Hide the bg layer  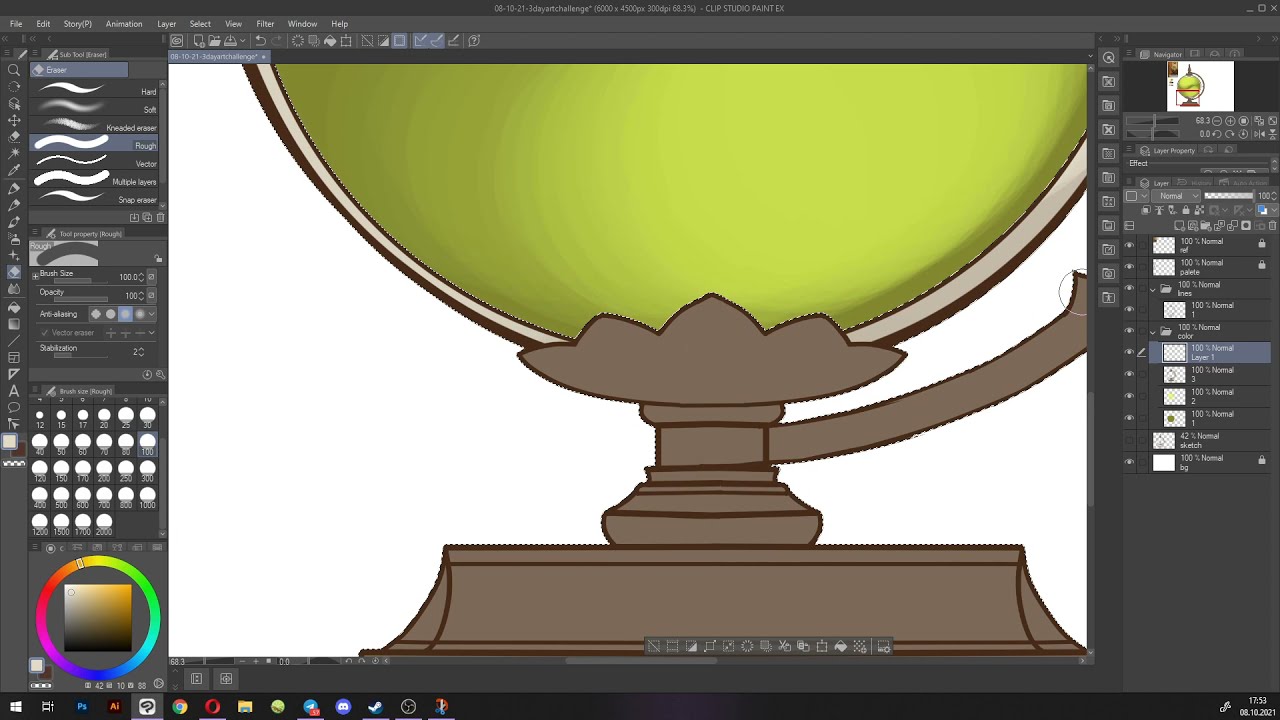1130,462
